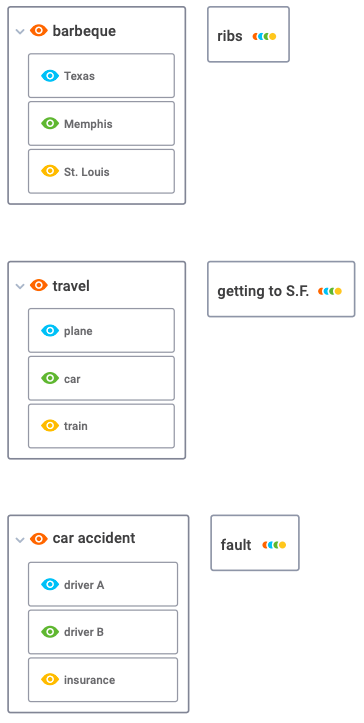Click the colored dots on fault card

pos(274,545)
